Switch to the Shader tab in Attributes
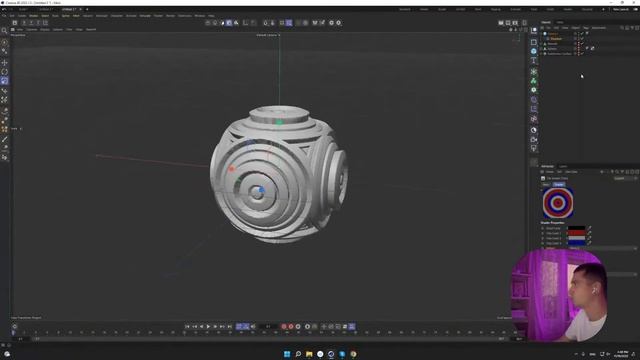 559,184
